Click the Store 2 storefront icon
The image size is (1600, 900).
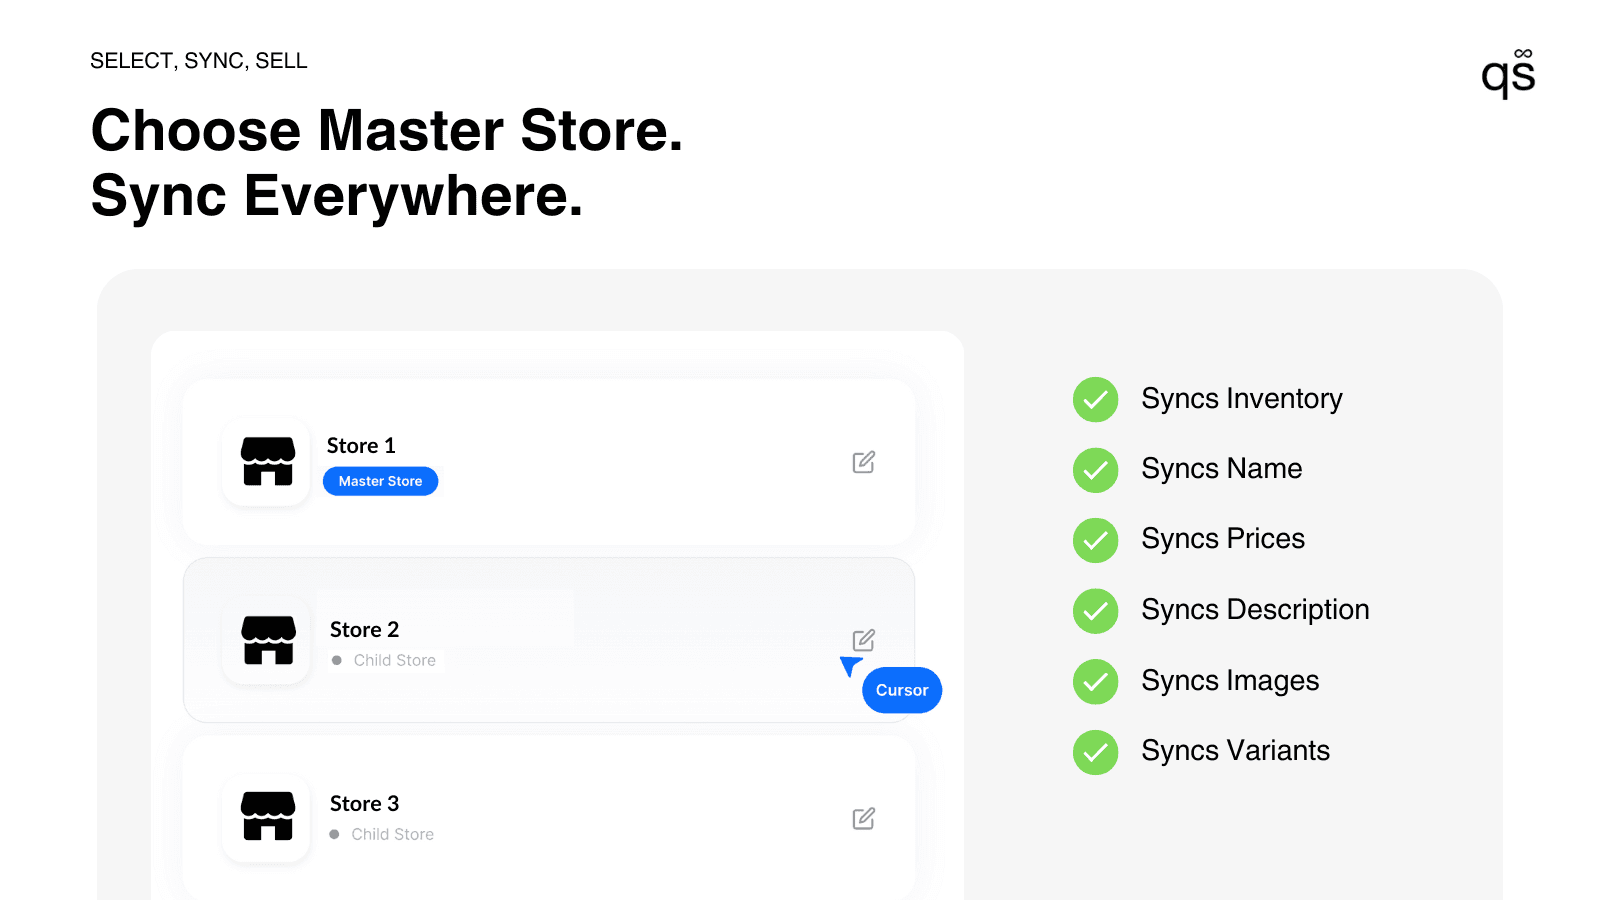point(266,640)
